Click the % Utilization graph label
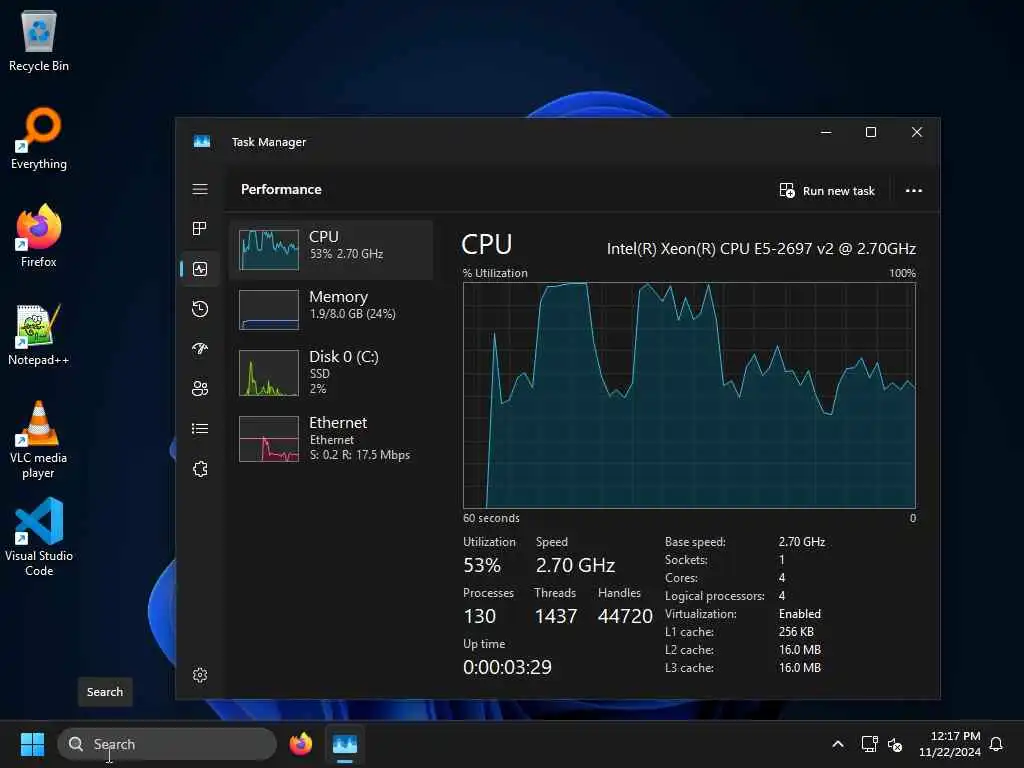Screen dimensions: 1024x768 coord(495,273)
